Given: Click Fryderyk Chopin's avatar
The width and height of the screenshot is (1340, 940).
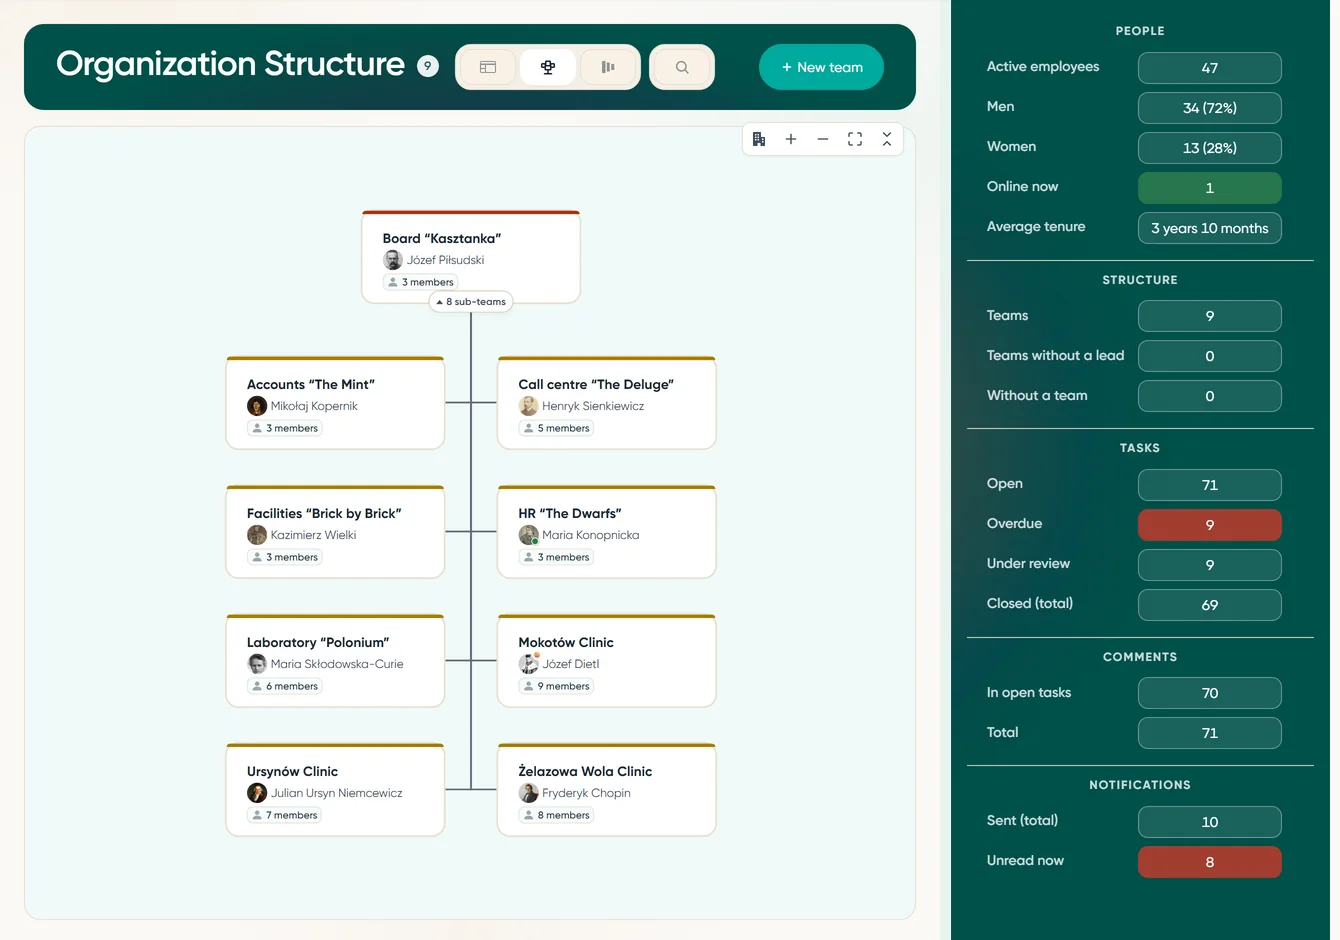Looking at the screenshot, I should tap(529, 793).
